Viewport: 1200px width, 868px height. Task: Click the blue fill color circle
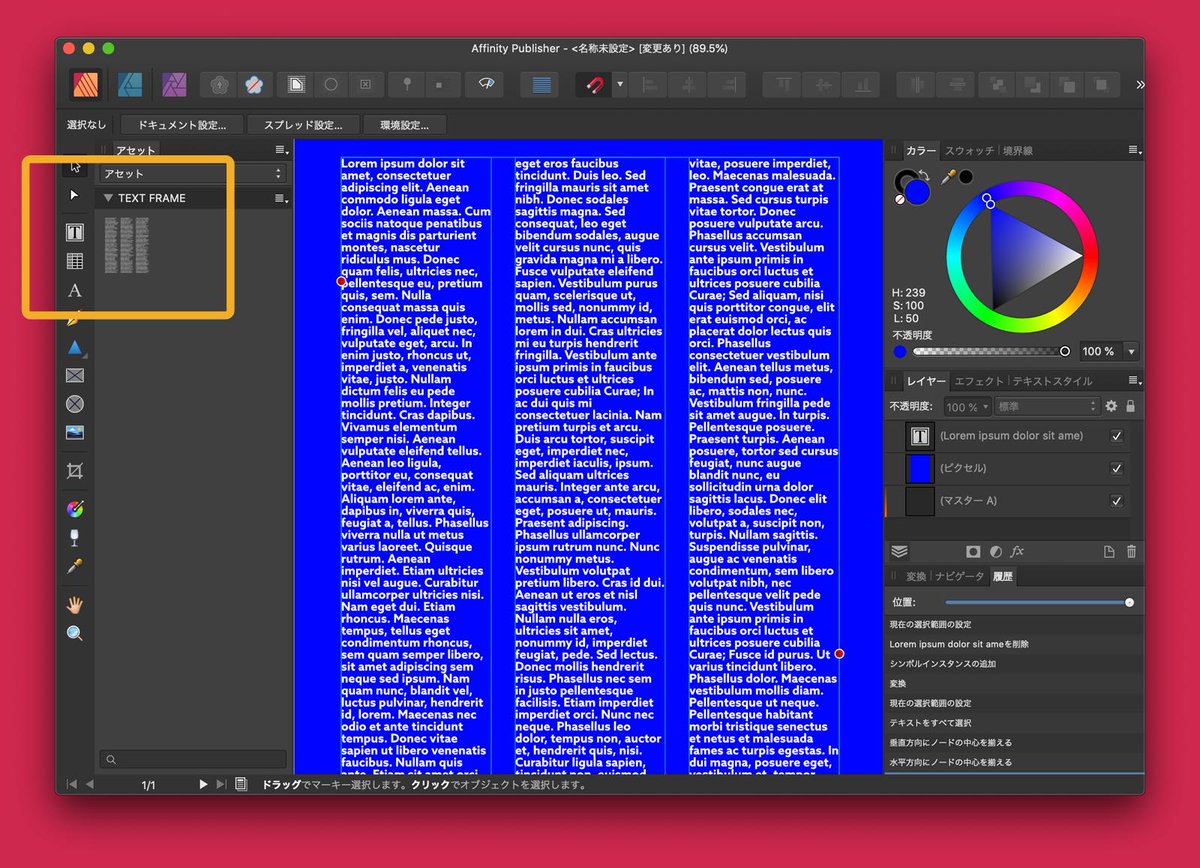[919, 192]
